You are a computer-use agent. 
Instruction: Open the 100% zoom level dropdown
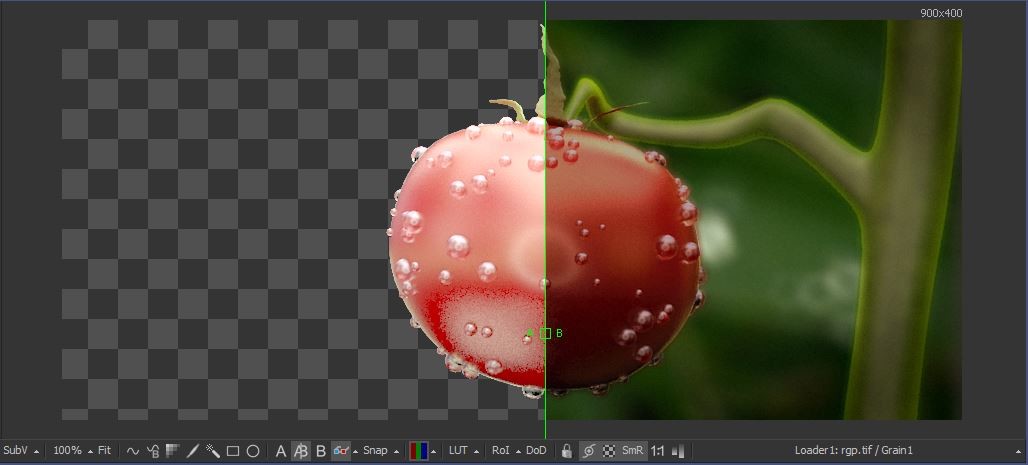(89, 451)
